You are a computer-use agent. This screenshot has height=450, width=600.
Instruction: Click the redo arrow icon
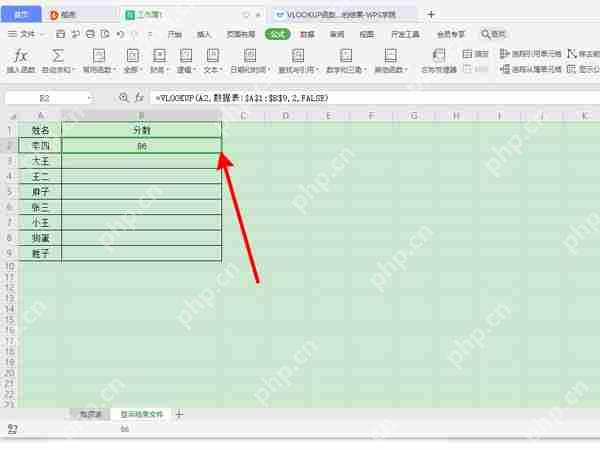pyautogui.click(x=134, y=34)
